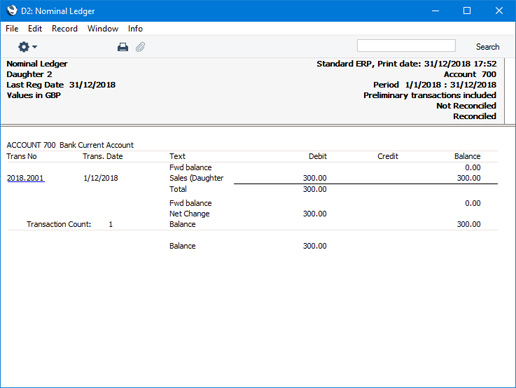Open the Window menu
This screenshot has height=388, width=516.
click(x=103, y=29)
